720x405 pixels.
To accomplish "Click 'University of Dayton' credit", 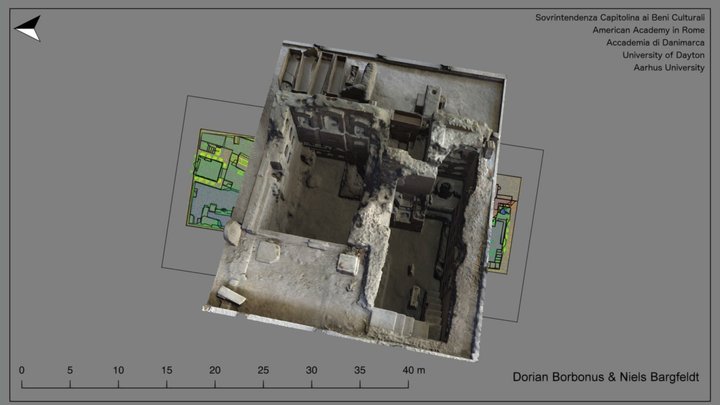I will coord(663,55).
